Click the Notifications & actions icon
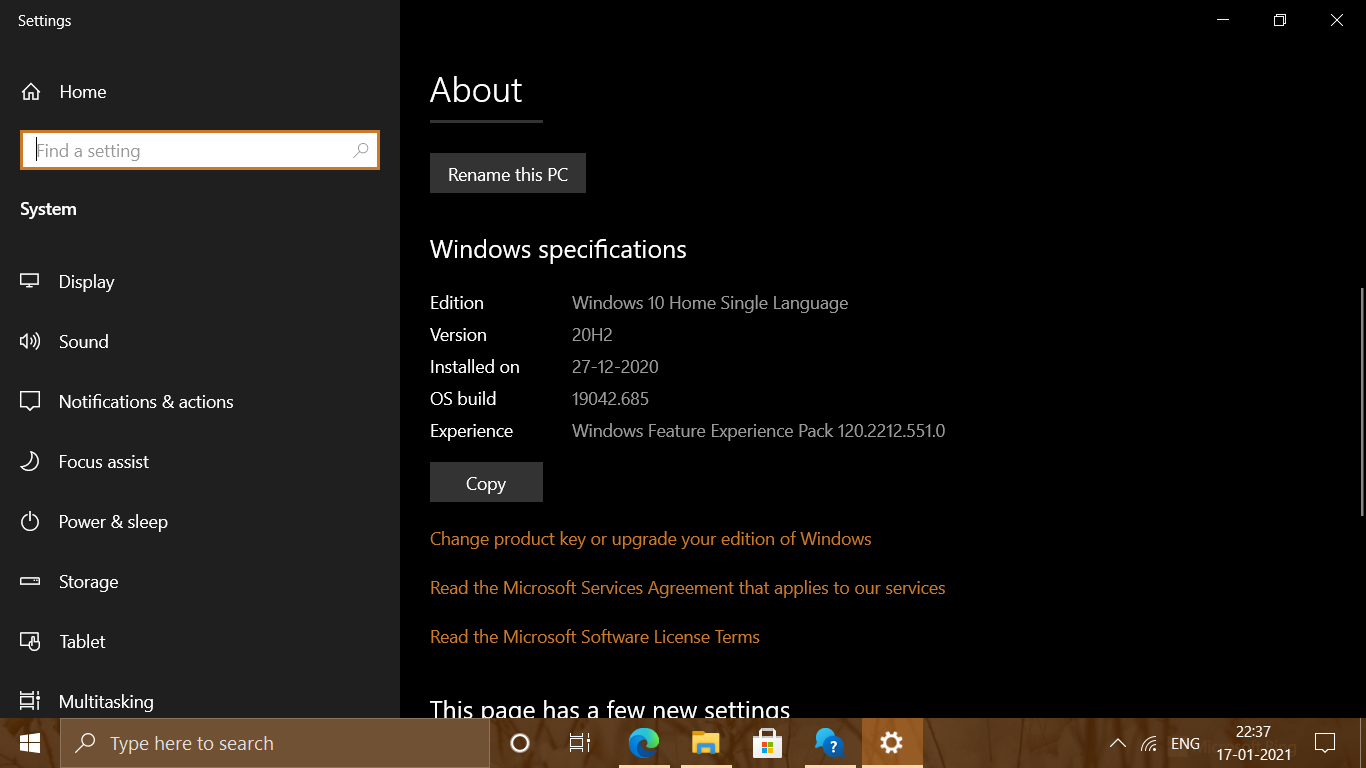Image resolution: width=1366 pixels, height=768 pixels. coord(30,402)
